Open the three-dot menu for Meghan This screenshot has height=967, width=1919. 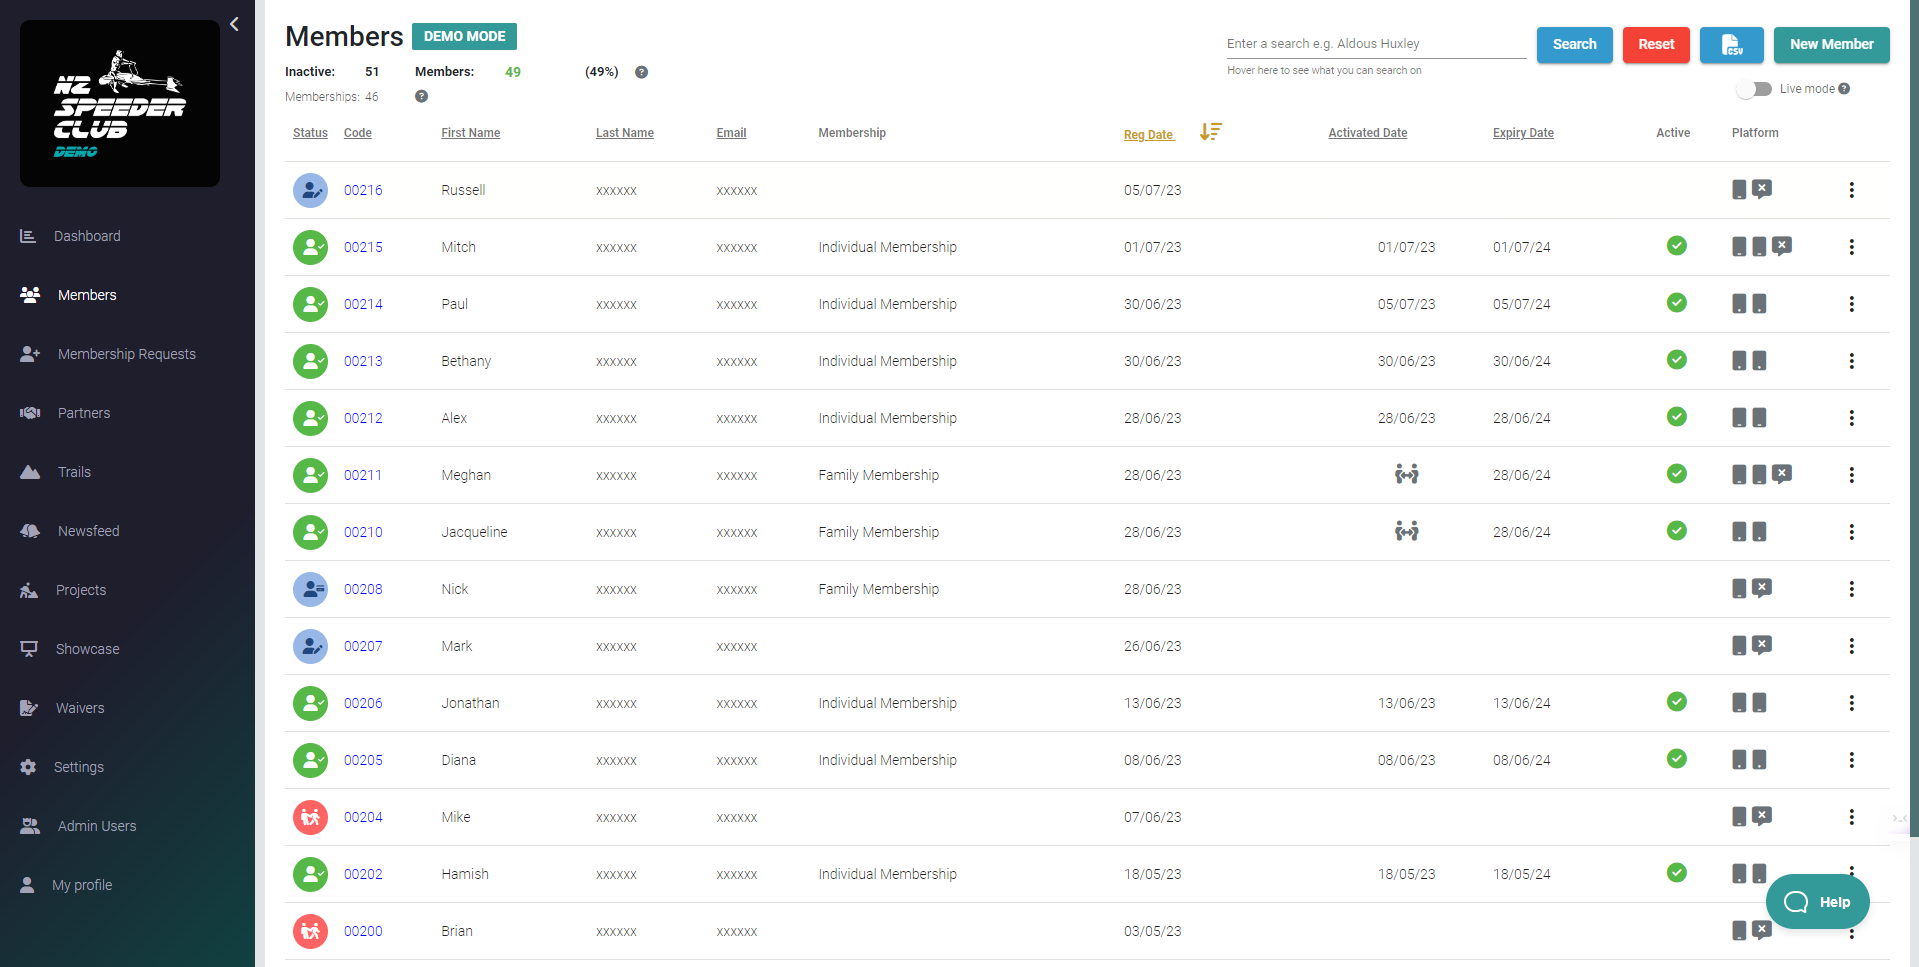point(1851,475)
